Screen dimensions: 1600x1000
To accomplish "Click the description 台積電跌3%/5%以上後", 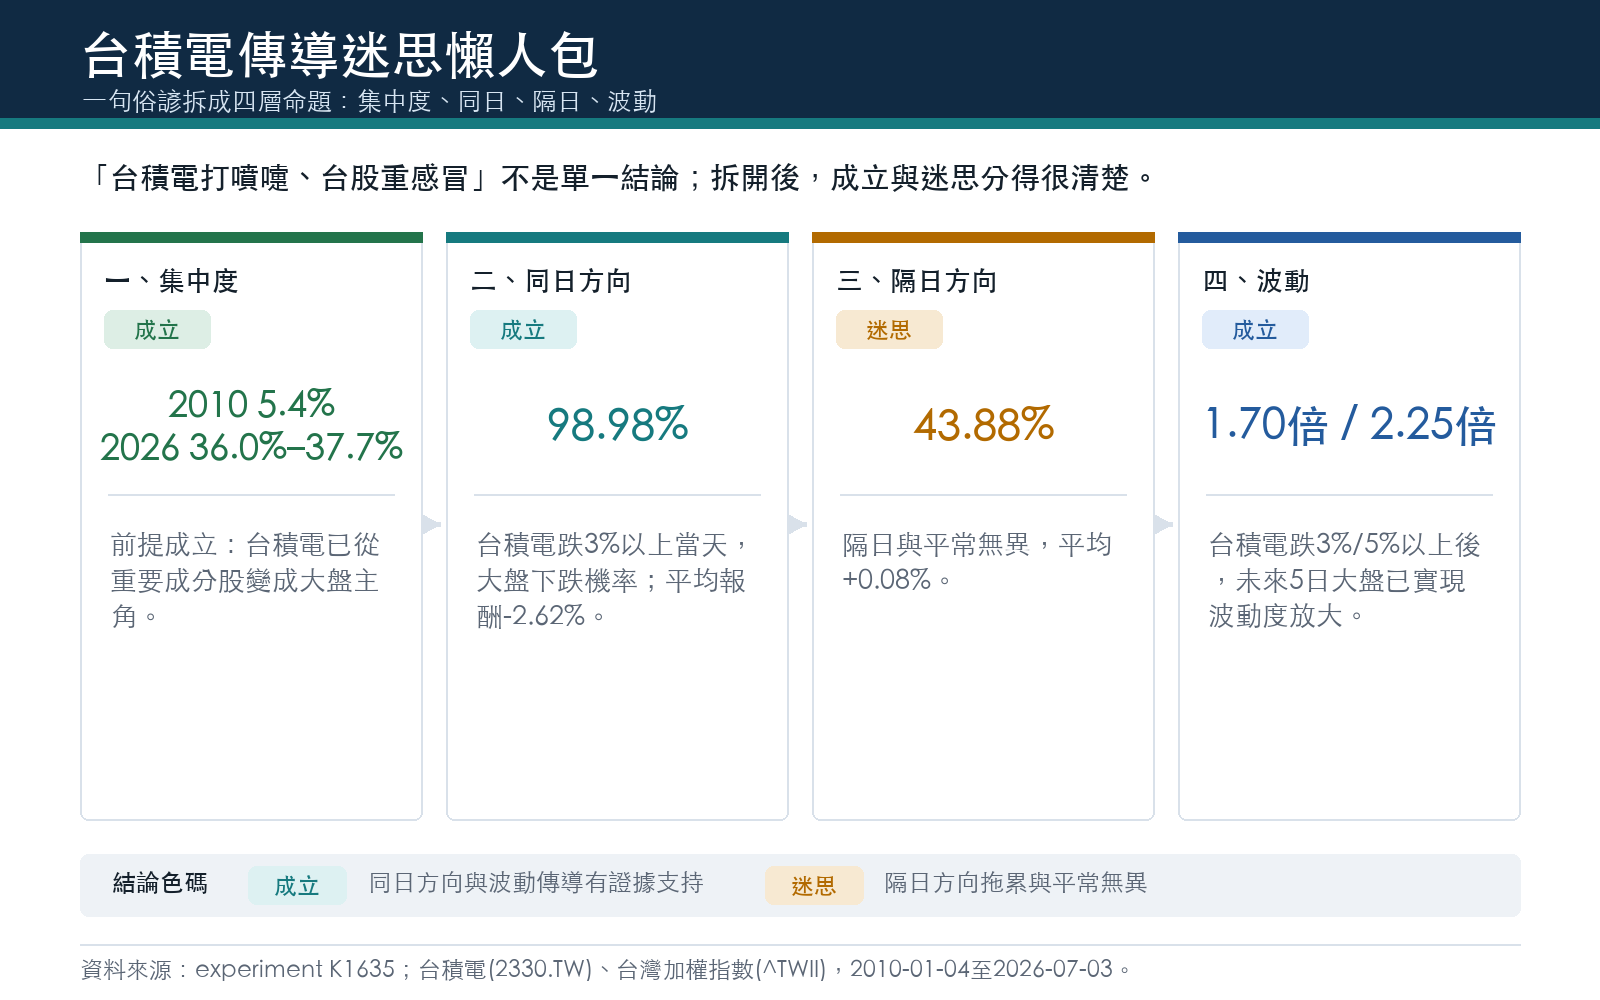I will (x=1345, y=580).
